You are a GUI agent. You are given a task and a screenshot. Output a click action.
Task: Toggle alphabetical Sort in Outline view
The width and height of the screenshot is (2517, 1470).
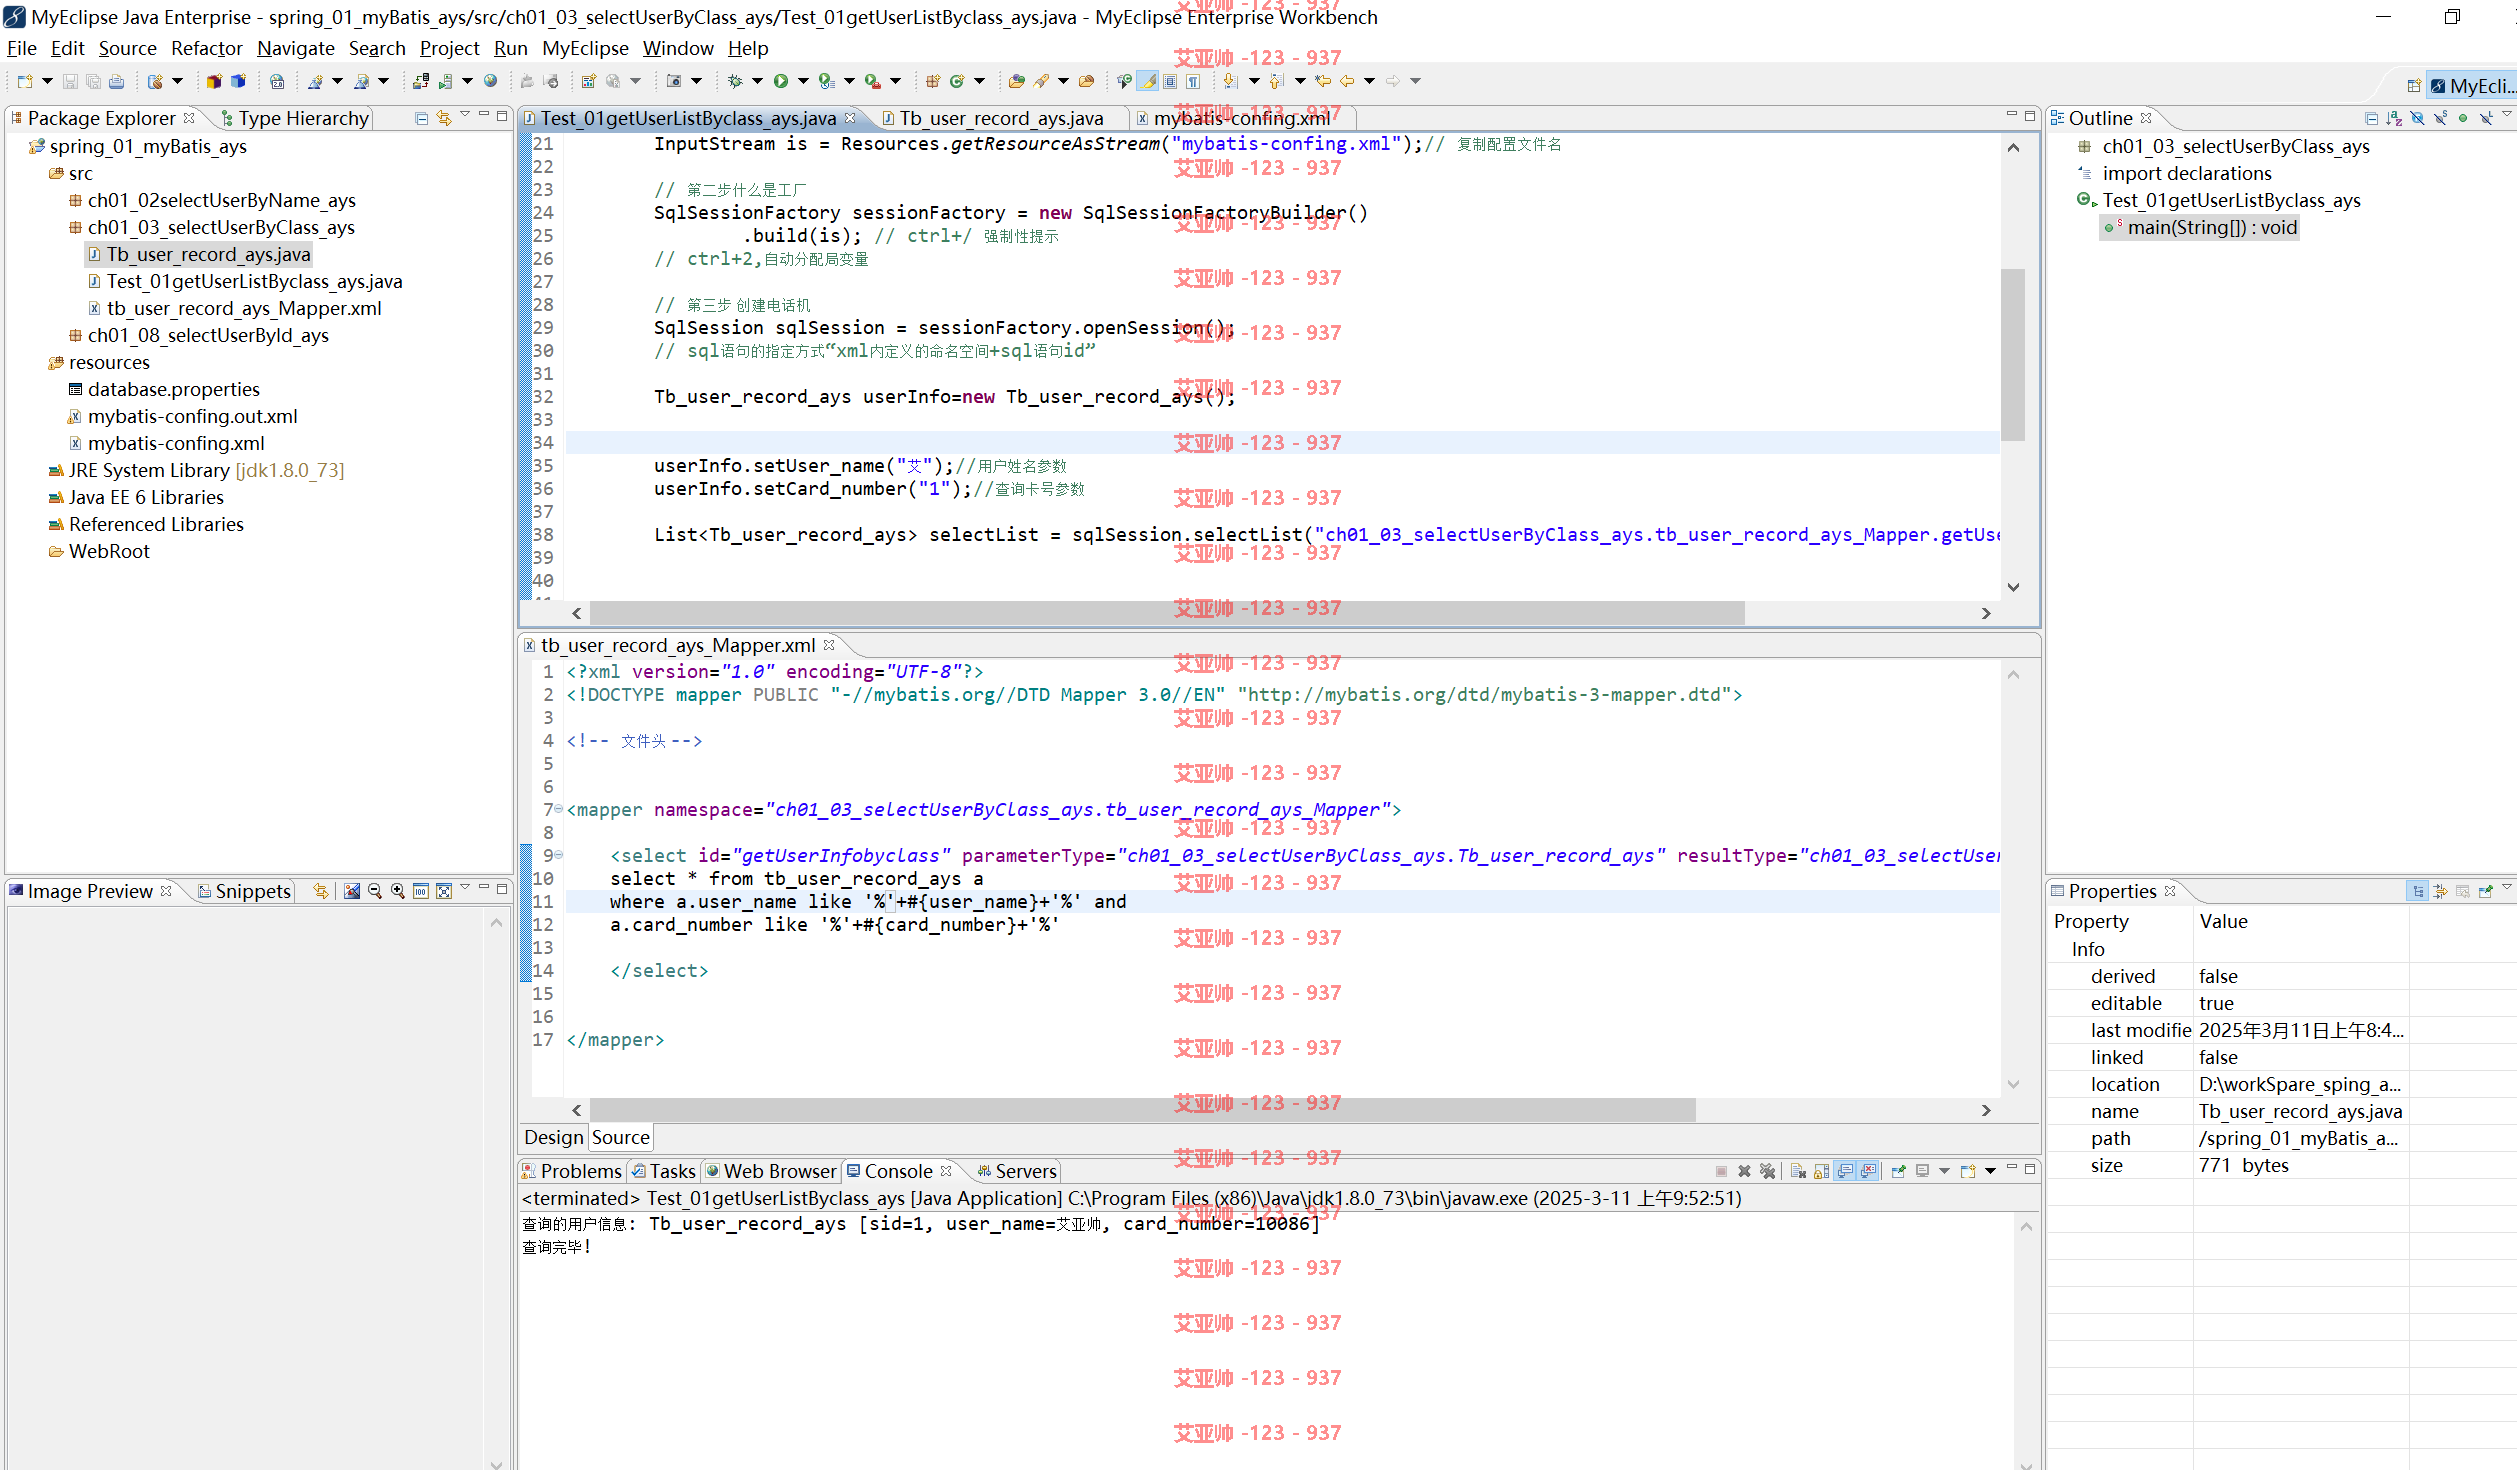click(x=2394, y=118)
